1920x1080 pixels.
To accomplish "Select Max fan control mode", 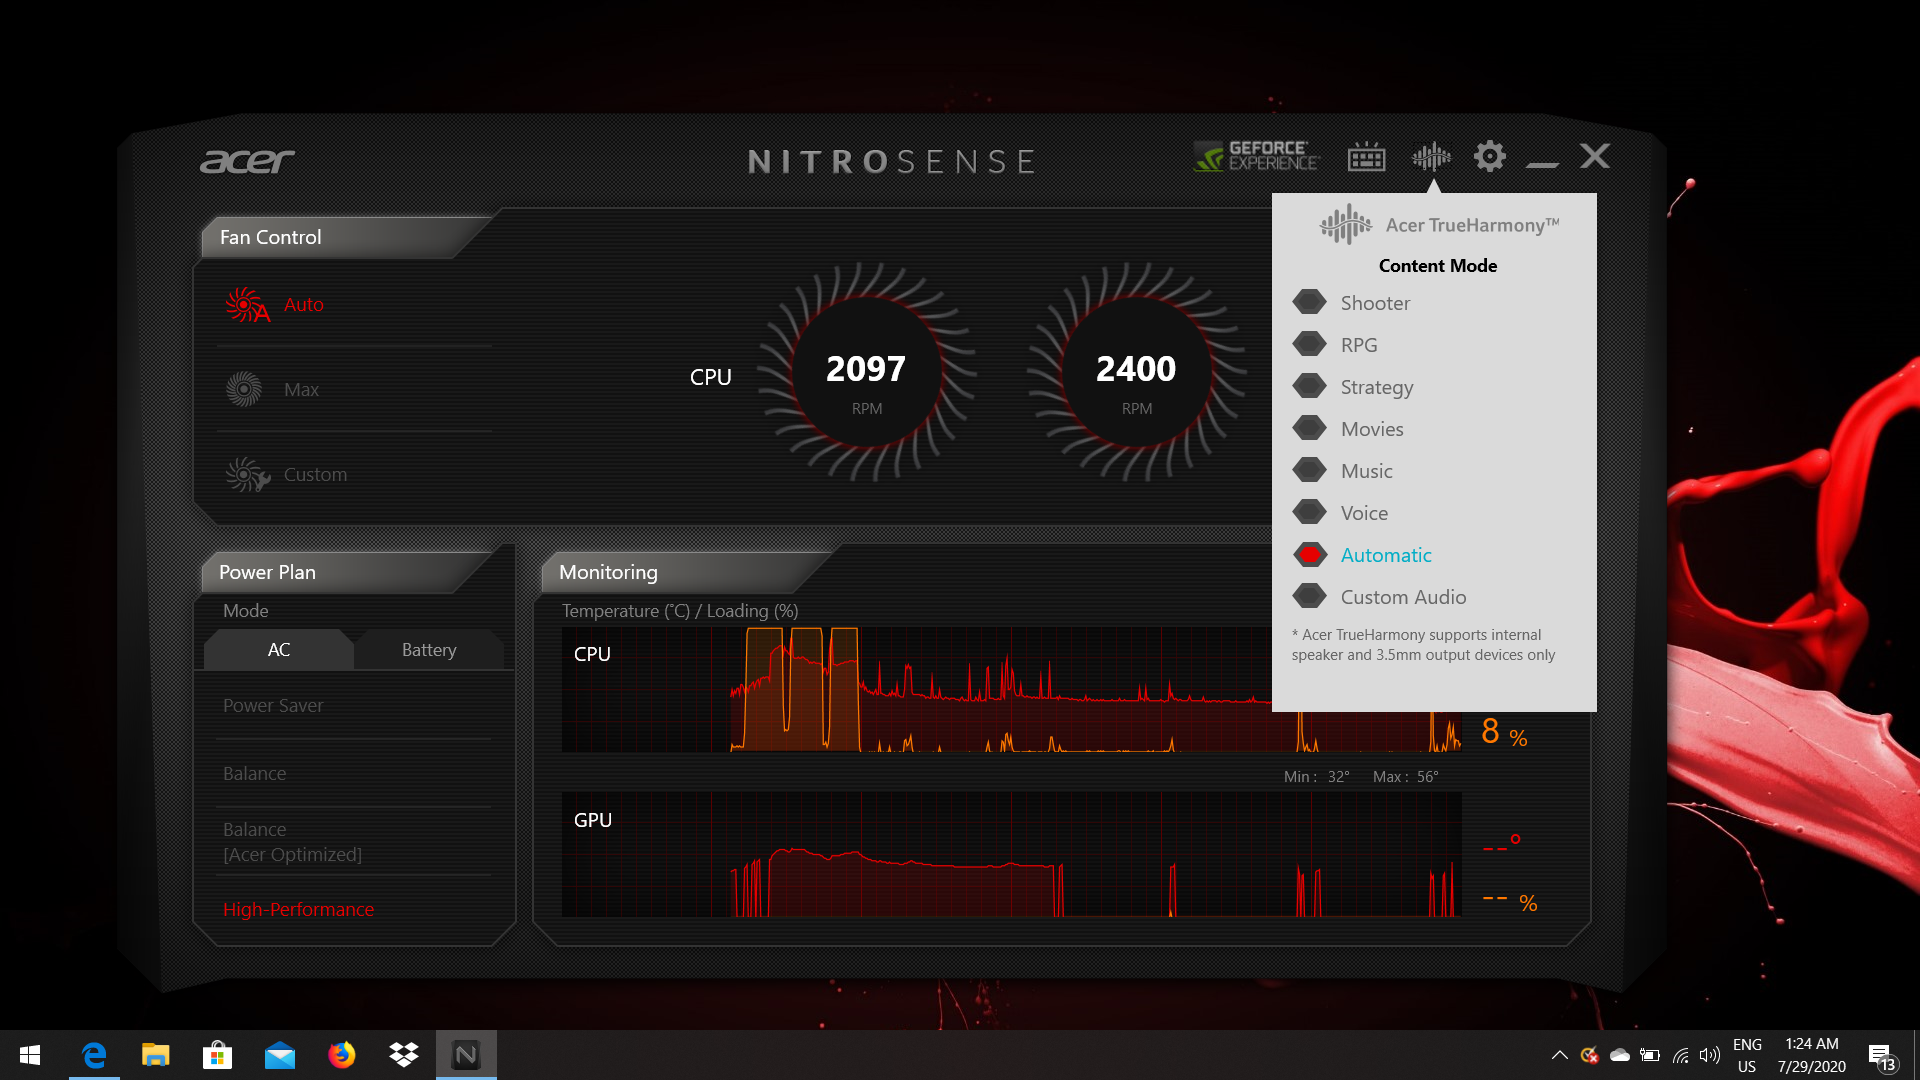I will click(x=299, y=388).
